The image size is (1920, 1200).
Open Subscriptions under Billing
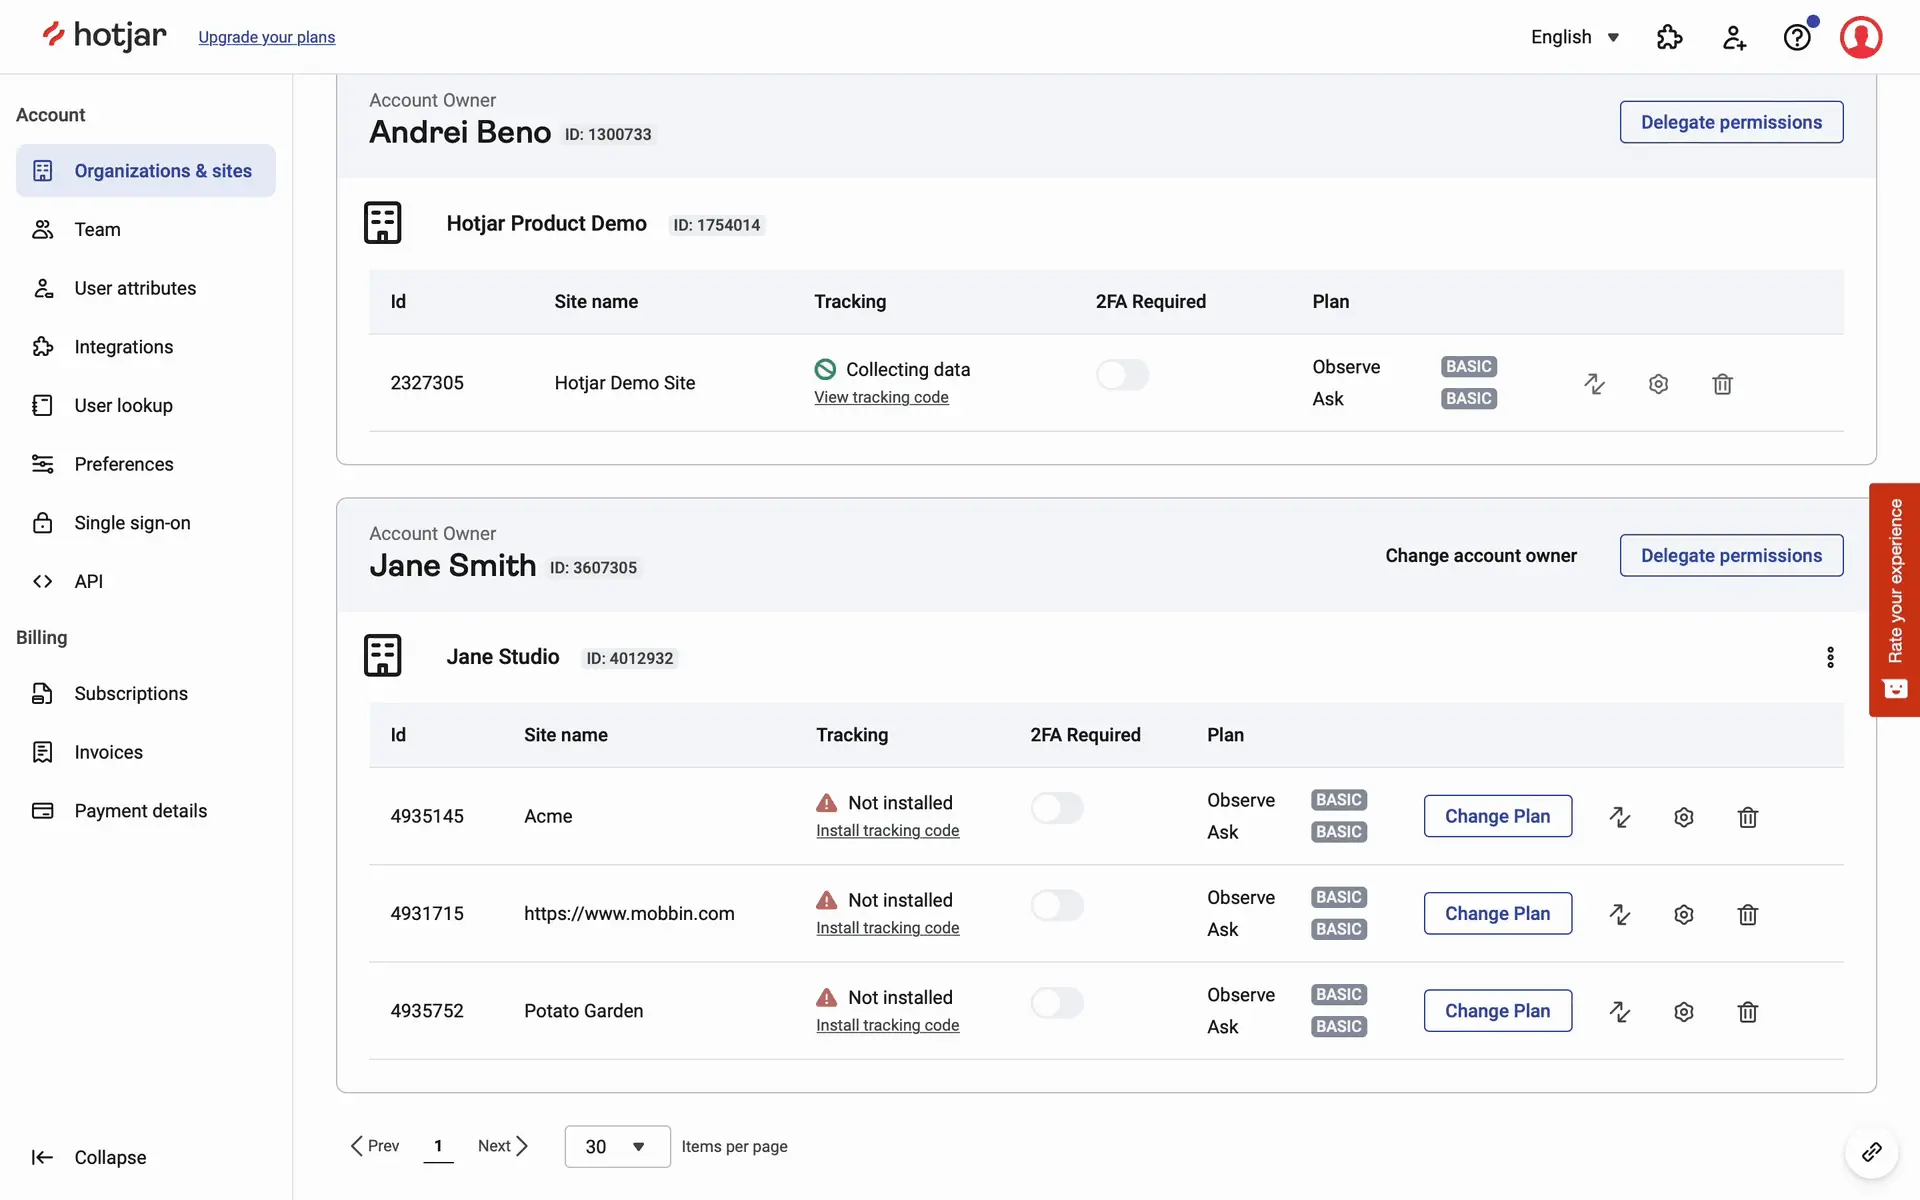coord(130,694)
